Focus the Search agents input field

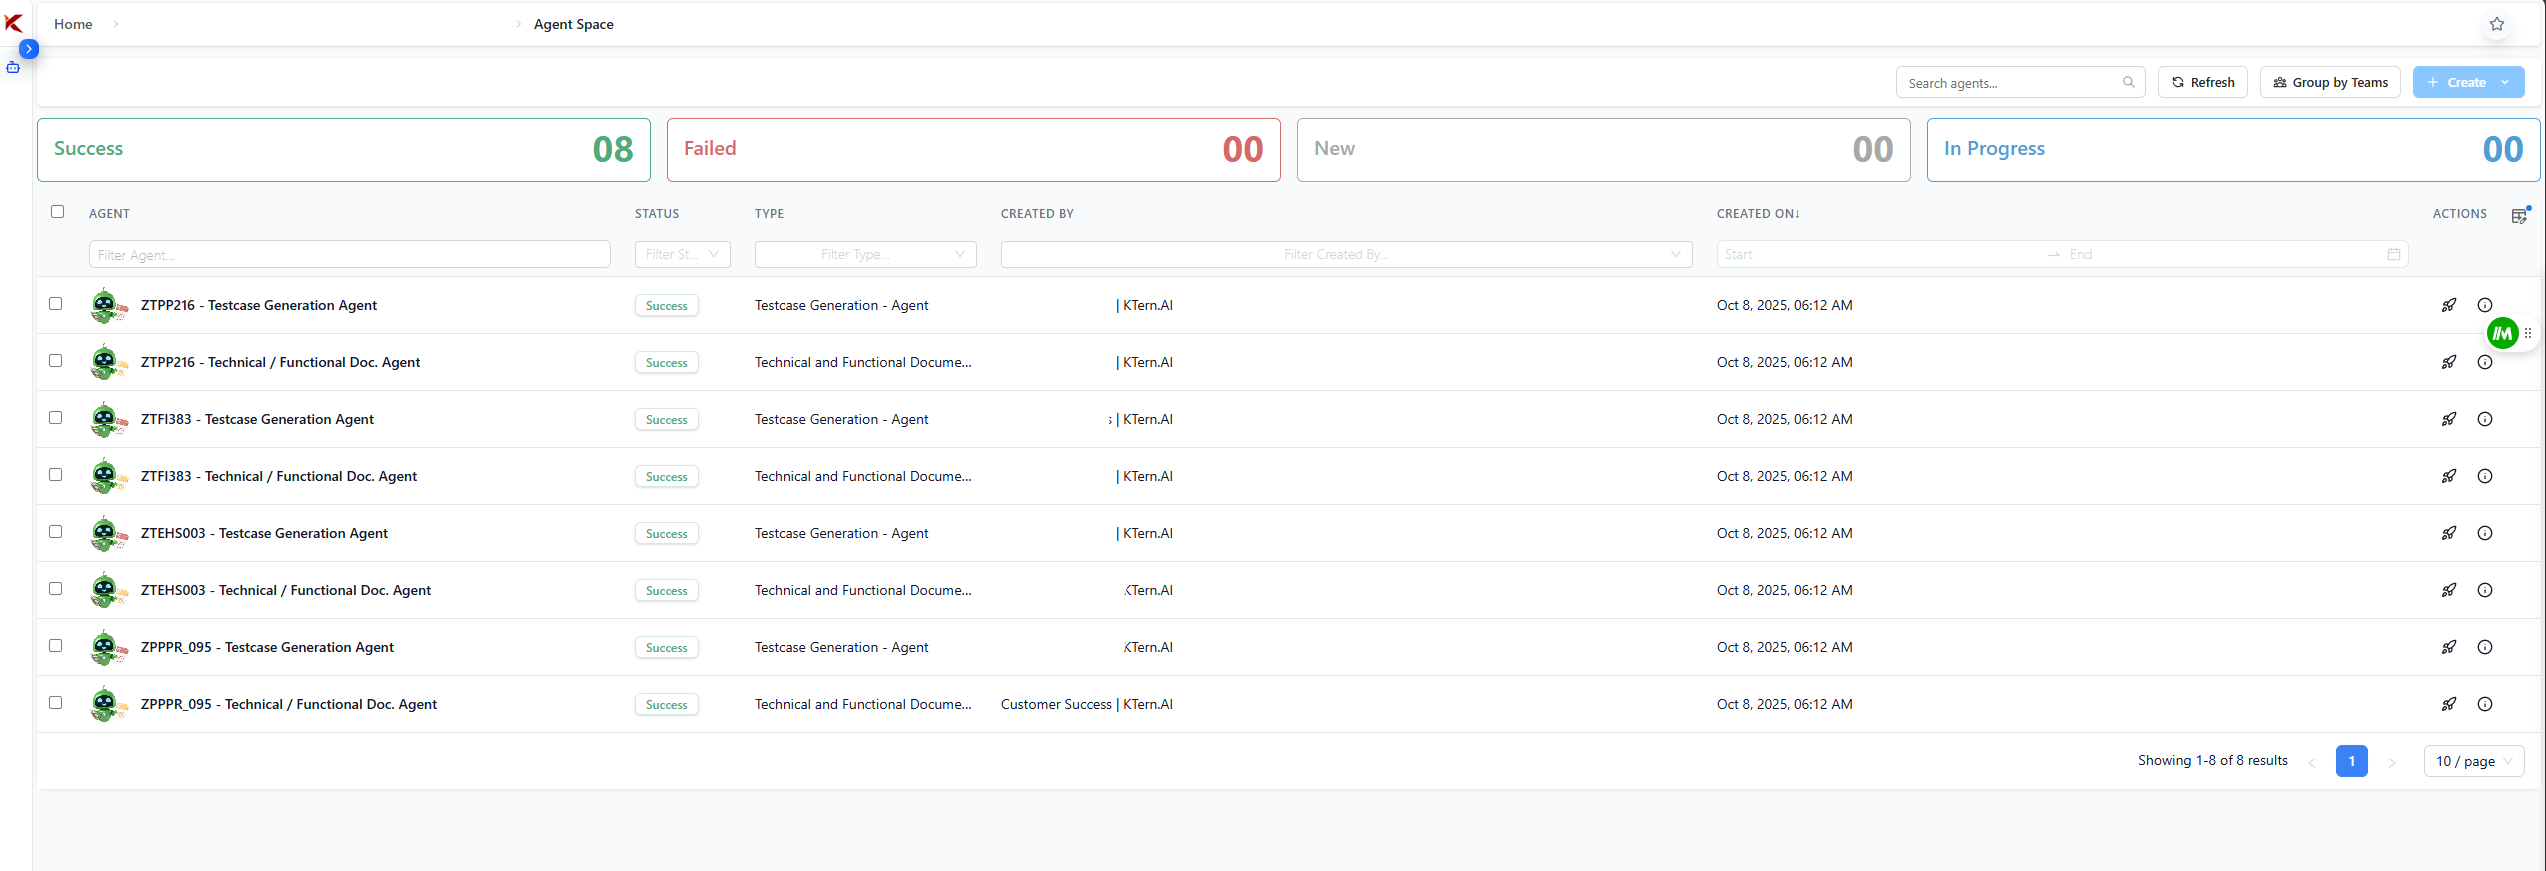coord(2011,83)
